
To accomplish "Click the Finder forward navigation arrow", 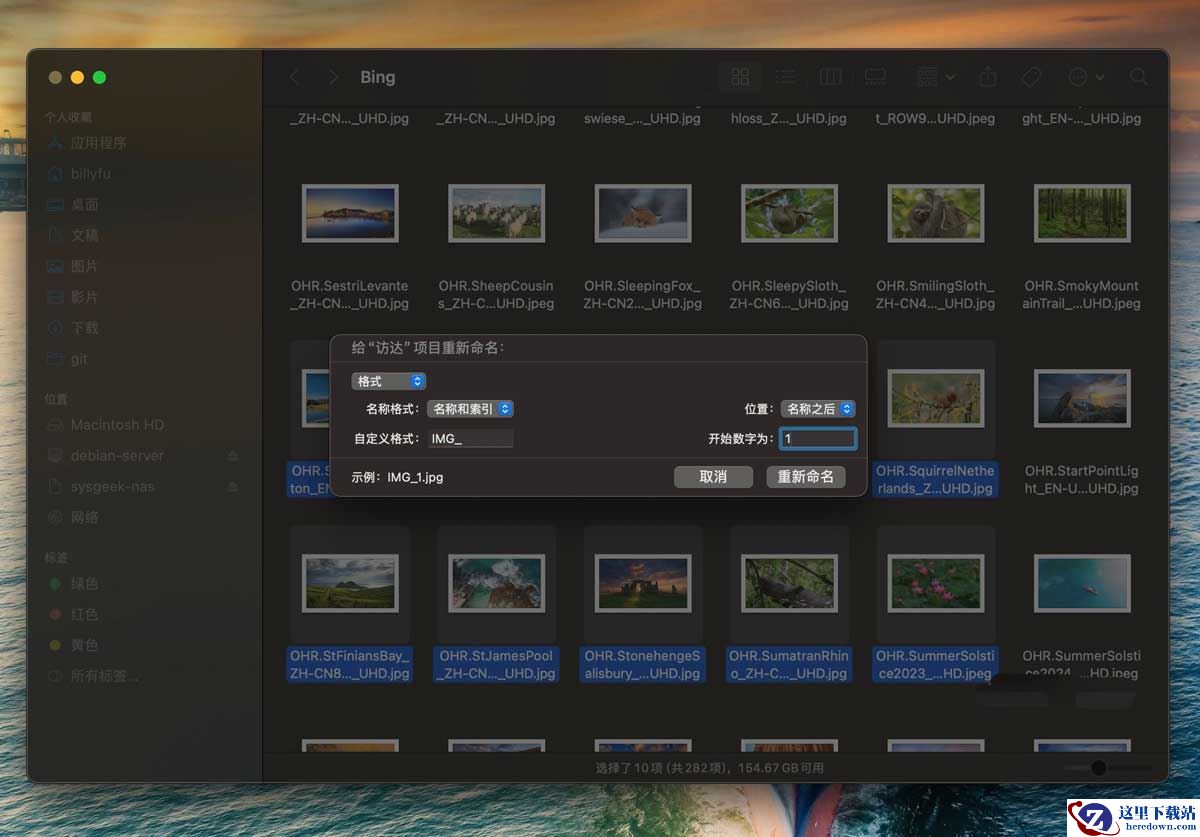I will coord(334,77).
